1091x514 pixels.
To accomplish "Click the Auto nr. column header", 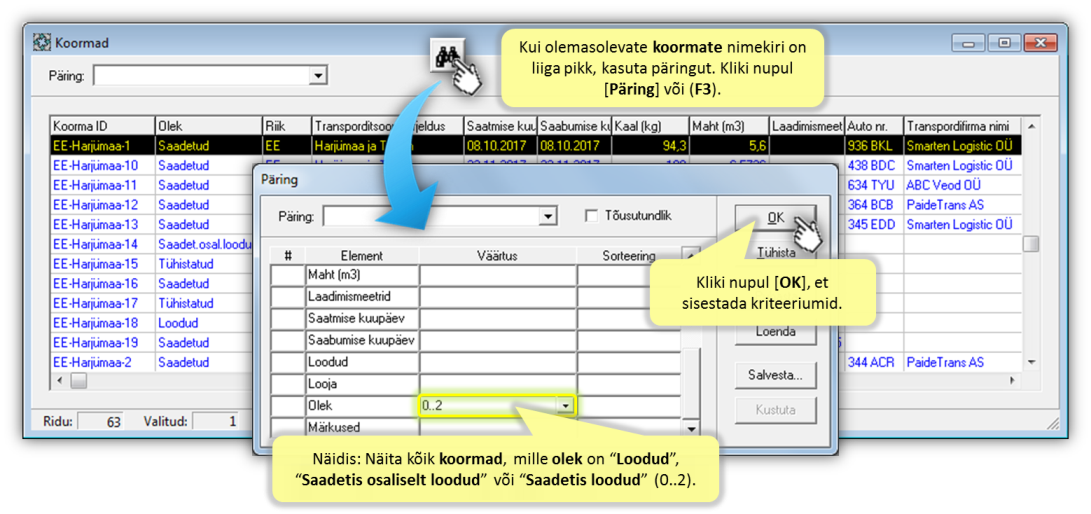I will pyautogui.click(x=873, y=125).
